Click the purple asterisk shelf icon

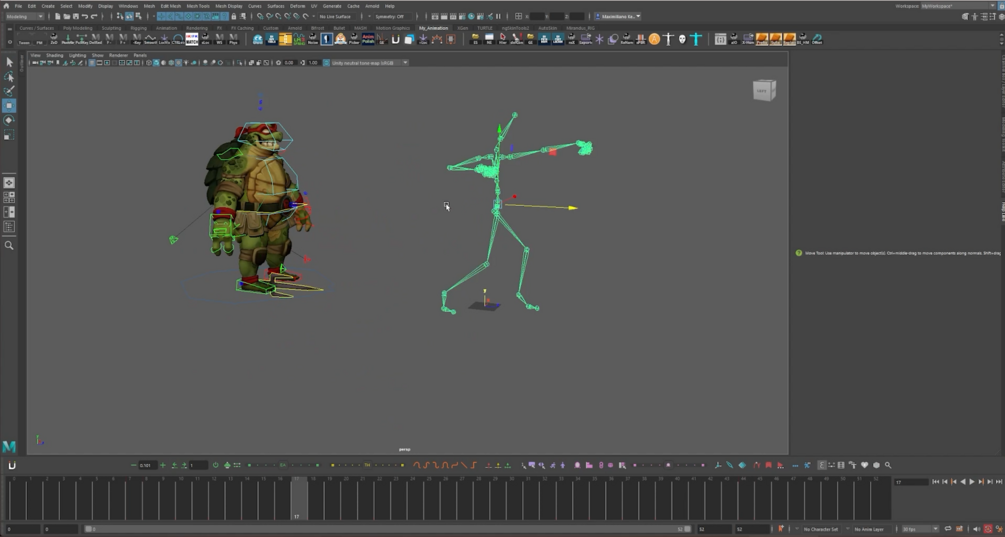(x=599, y=39)
